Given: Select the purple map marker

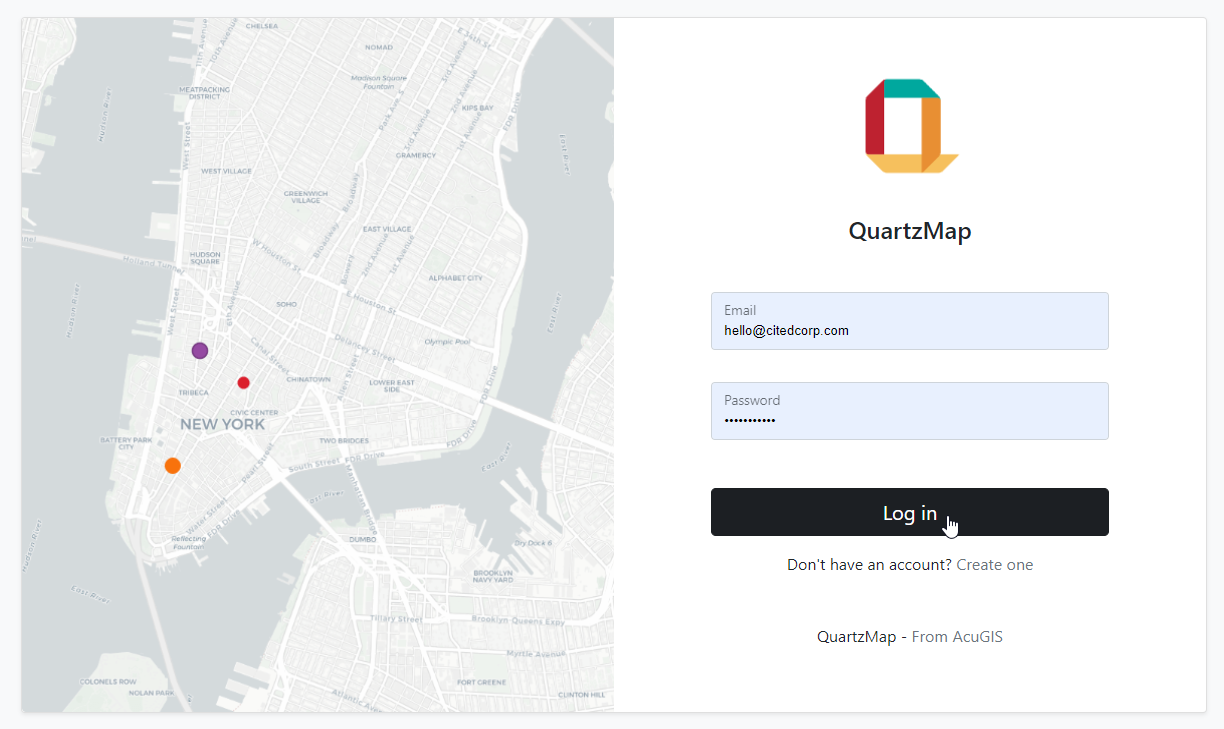Looking at the screenshot, I should coord(200,350).
